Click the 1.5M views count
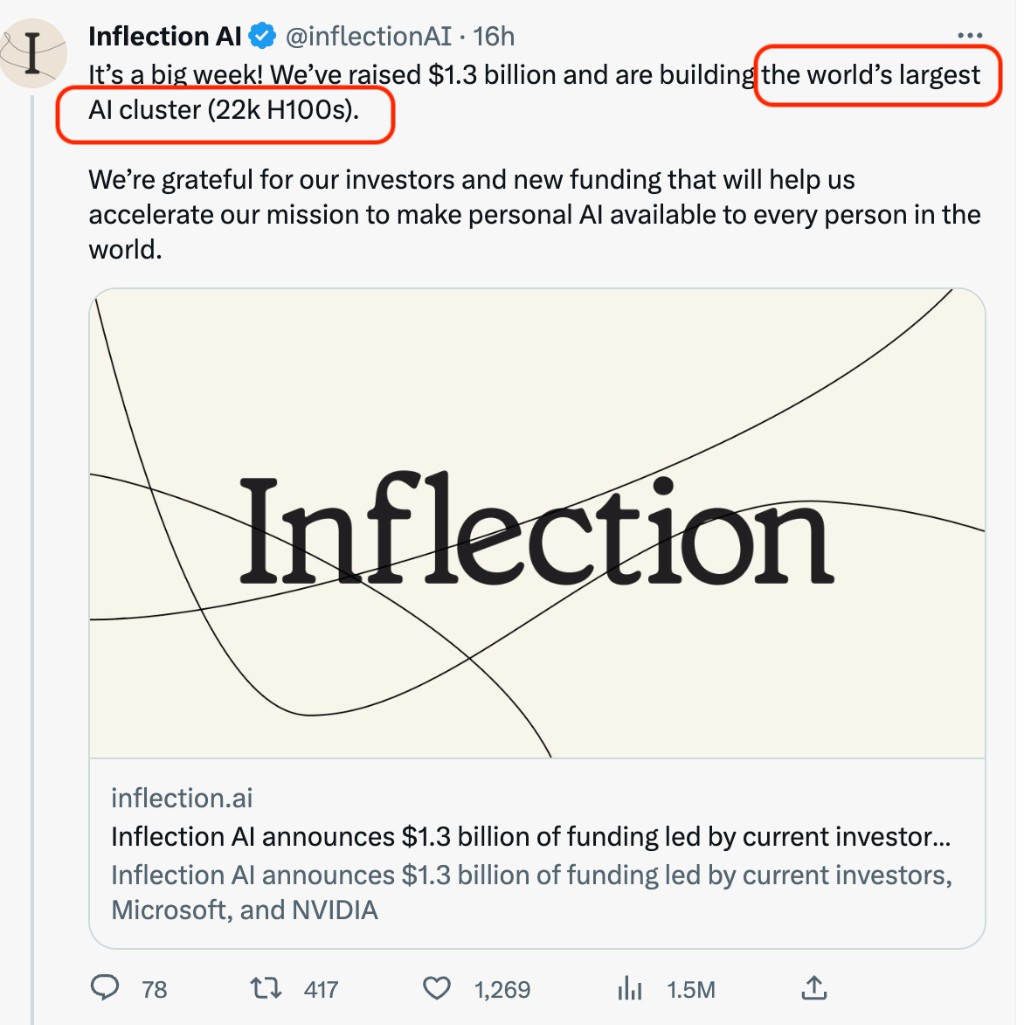 [691, 990]
